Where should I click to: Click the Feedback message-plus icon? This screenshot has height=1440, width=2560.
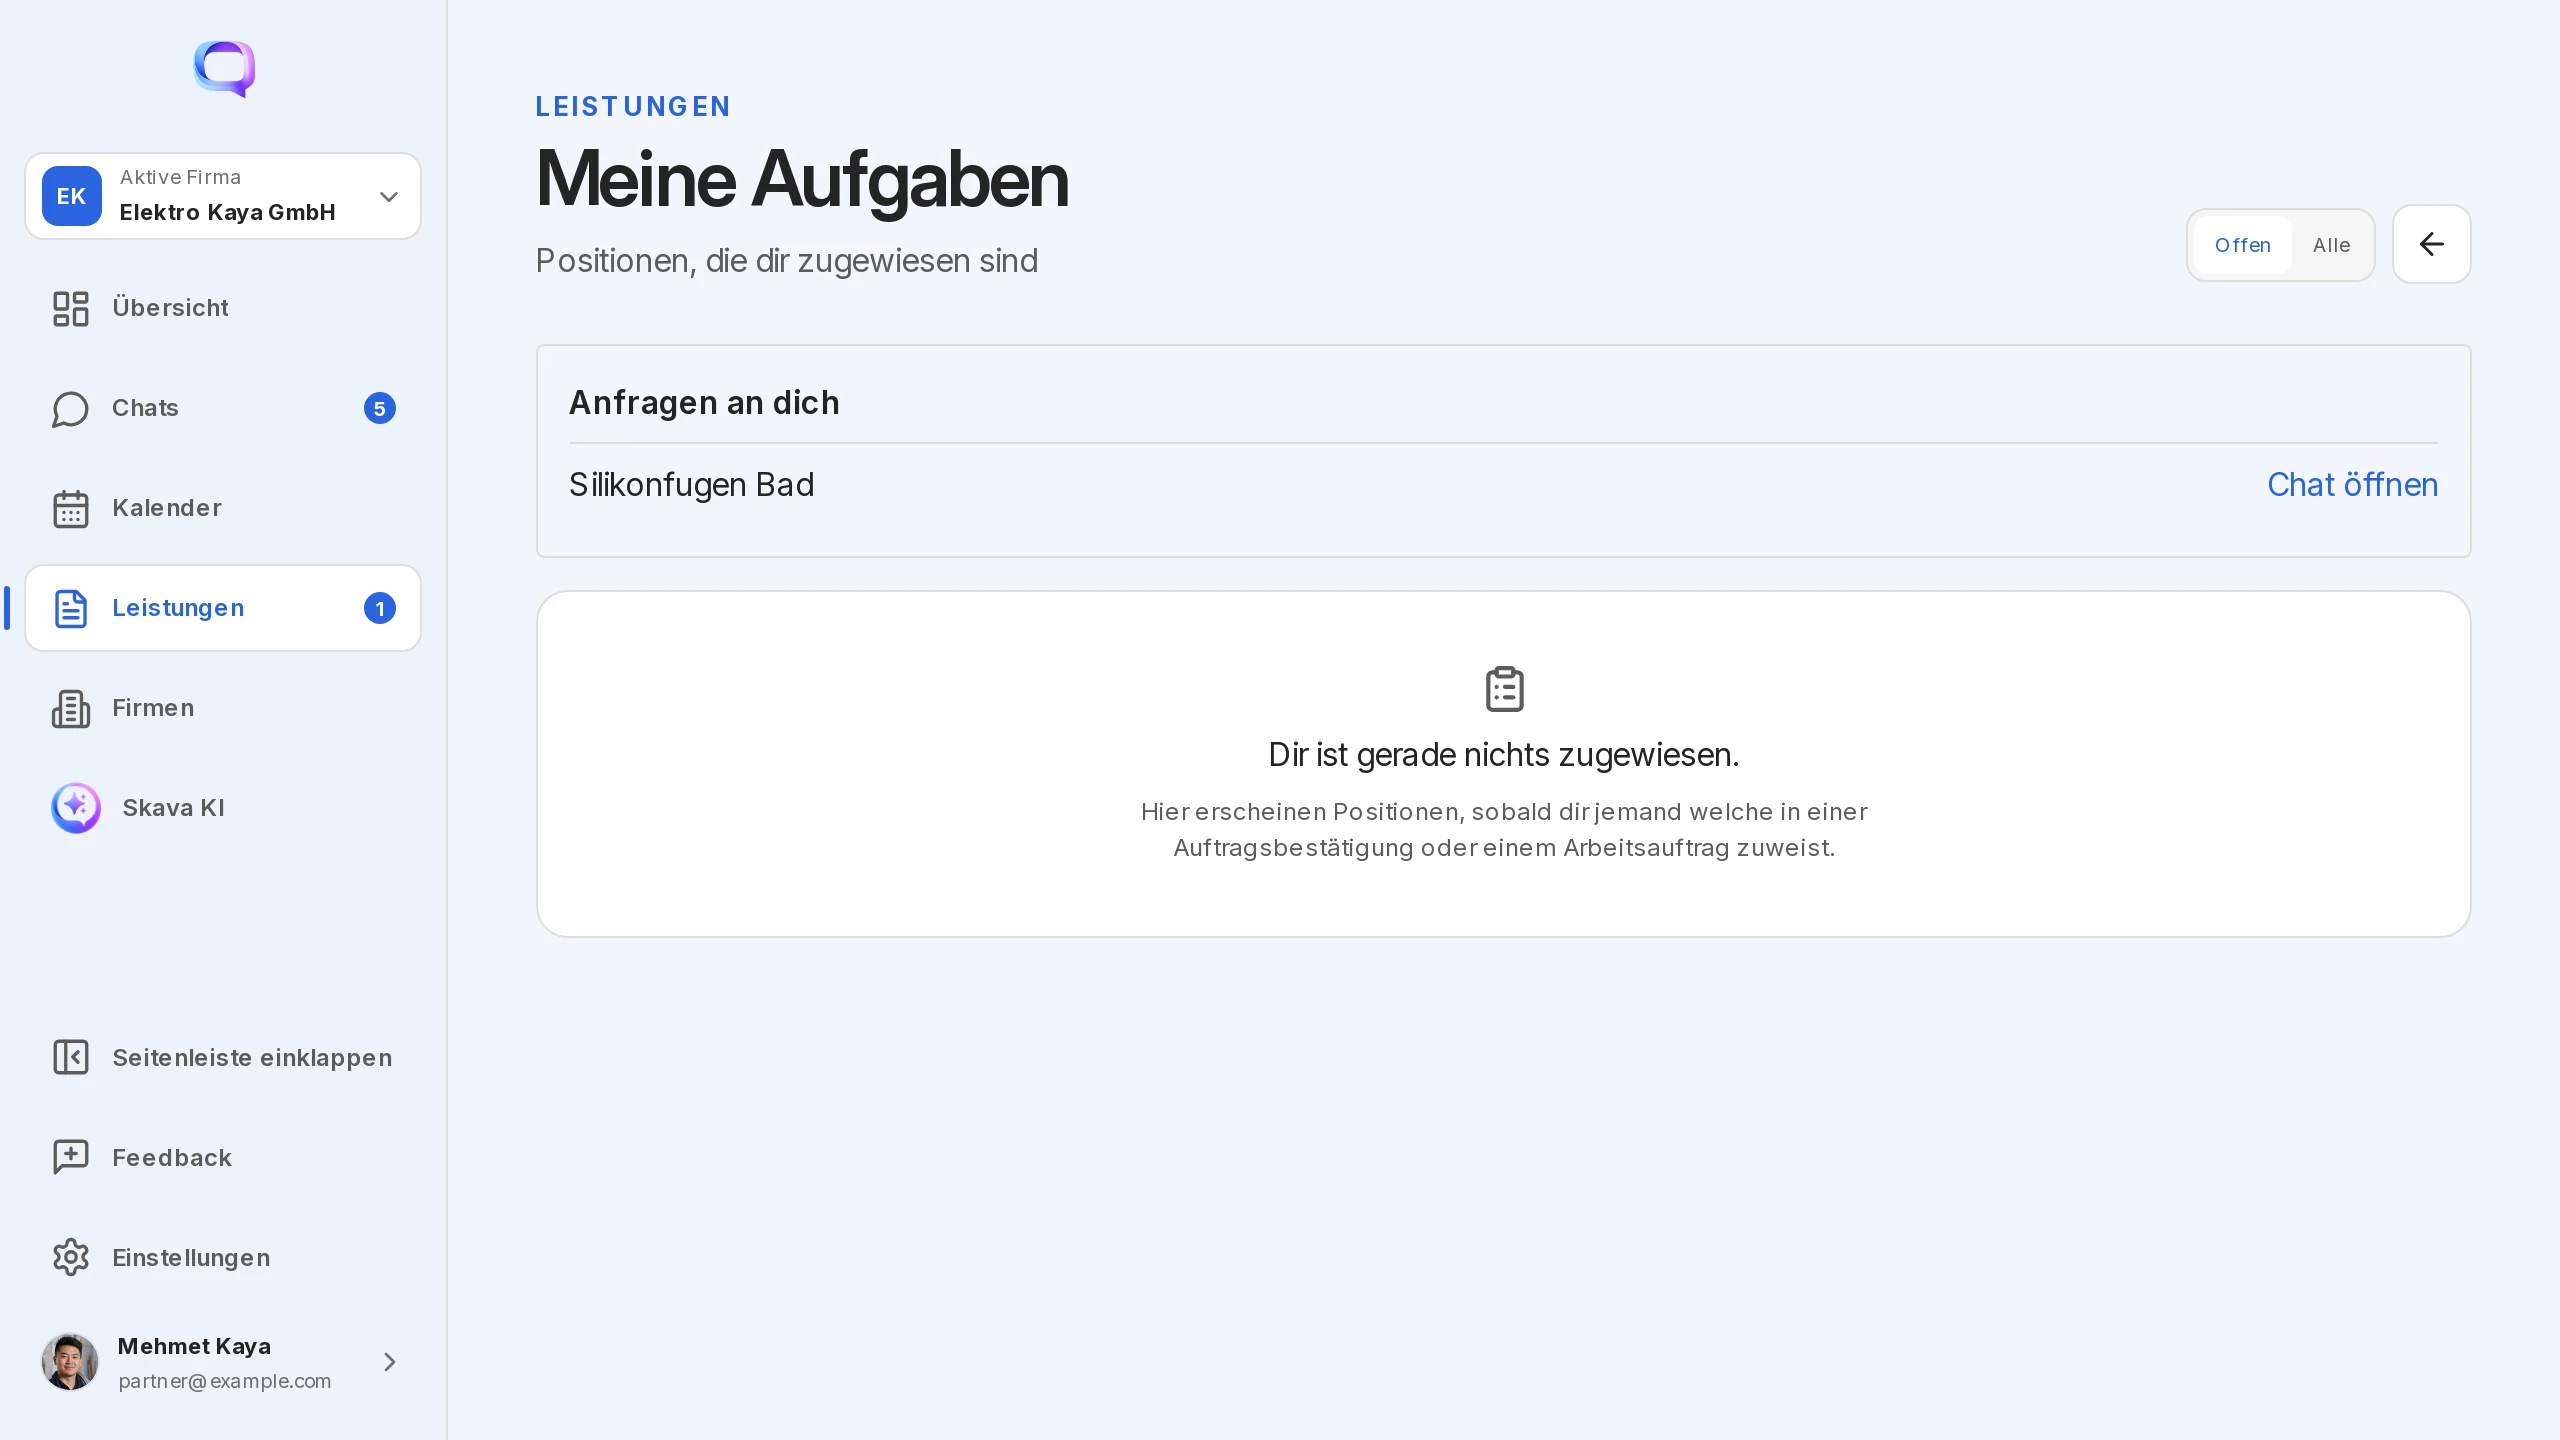coord(71,1157)
